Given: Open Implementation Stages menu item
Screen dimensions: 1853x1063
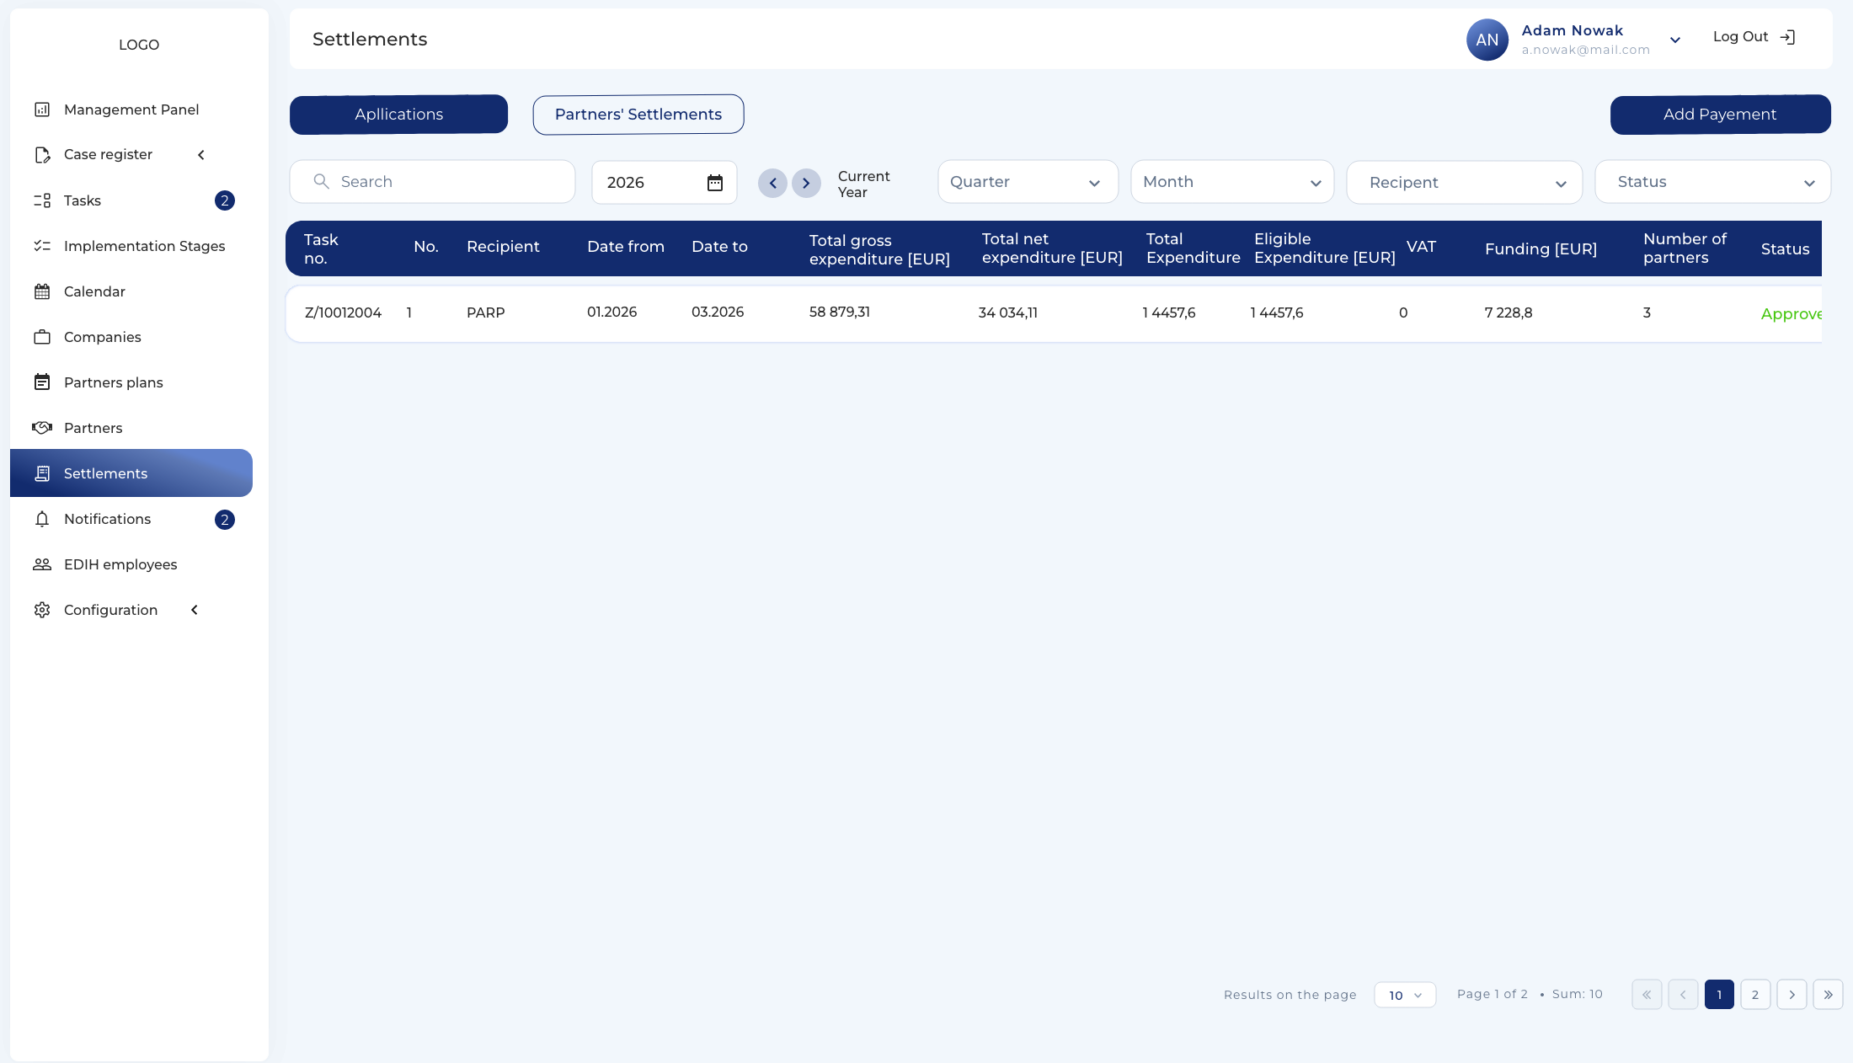Looking at the screenshot, I should (x=144, y=246).
